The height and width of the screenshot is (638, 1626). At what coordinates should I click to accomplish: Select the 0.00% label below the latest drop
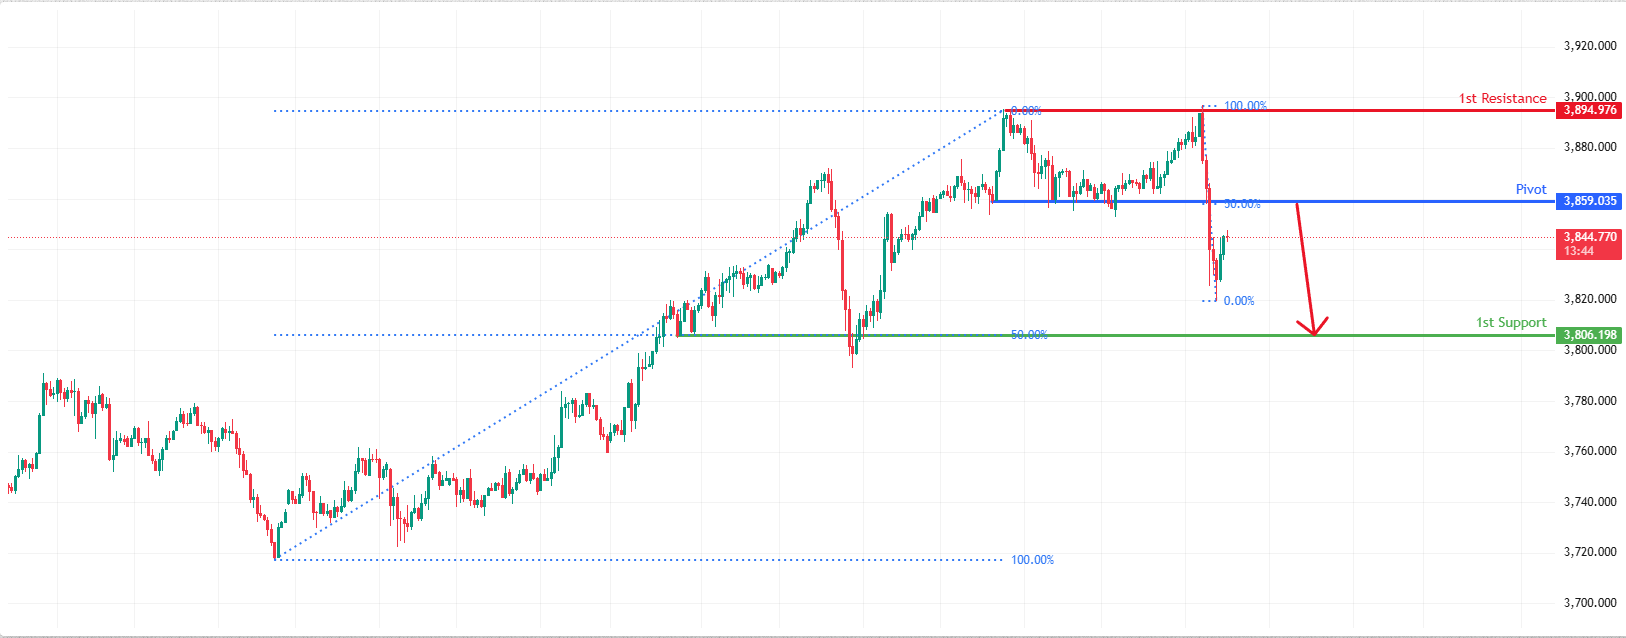1239,301
